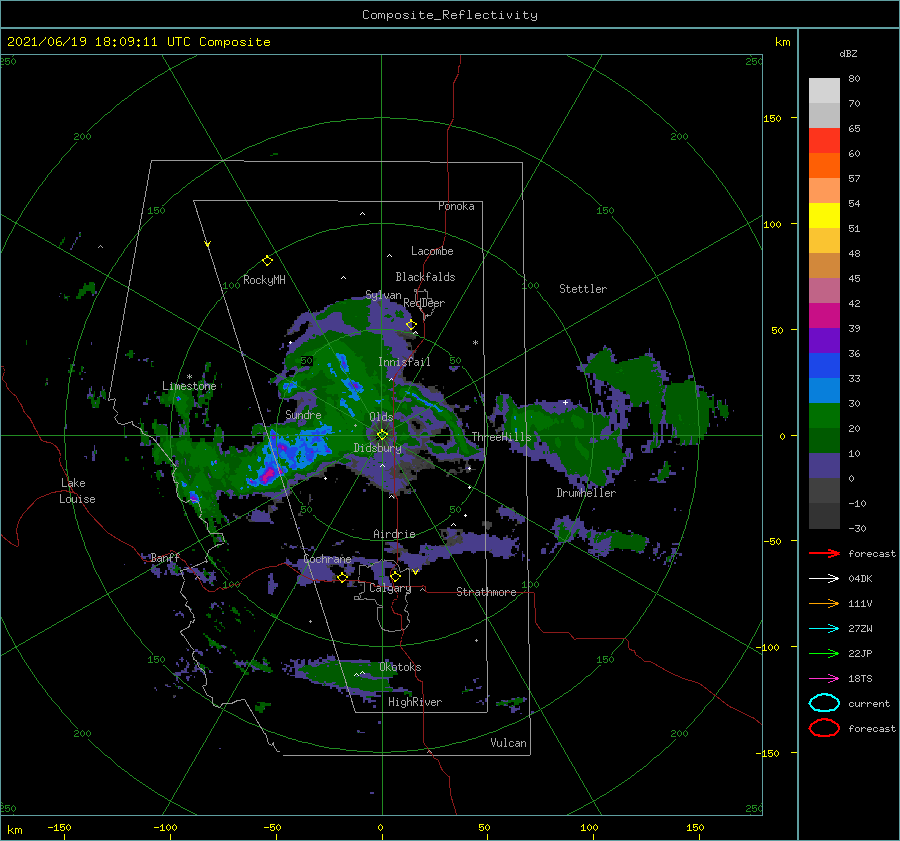The width and height of the screenshot is (900, 841).
Task: Click the Calgary city label
Action: pyautogui.click(x=390, y=588)
